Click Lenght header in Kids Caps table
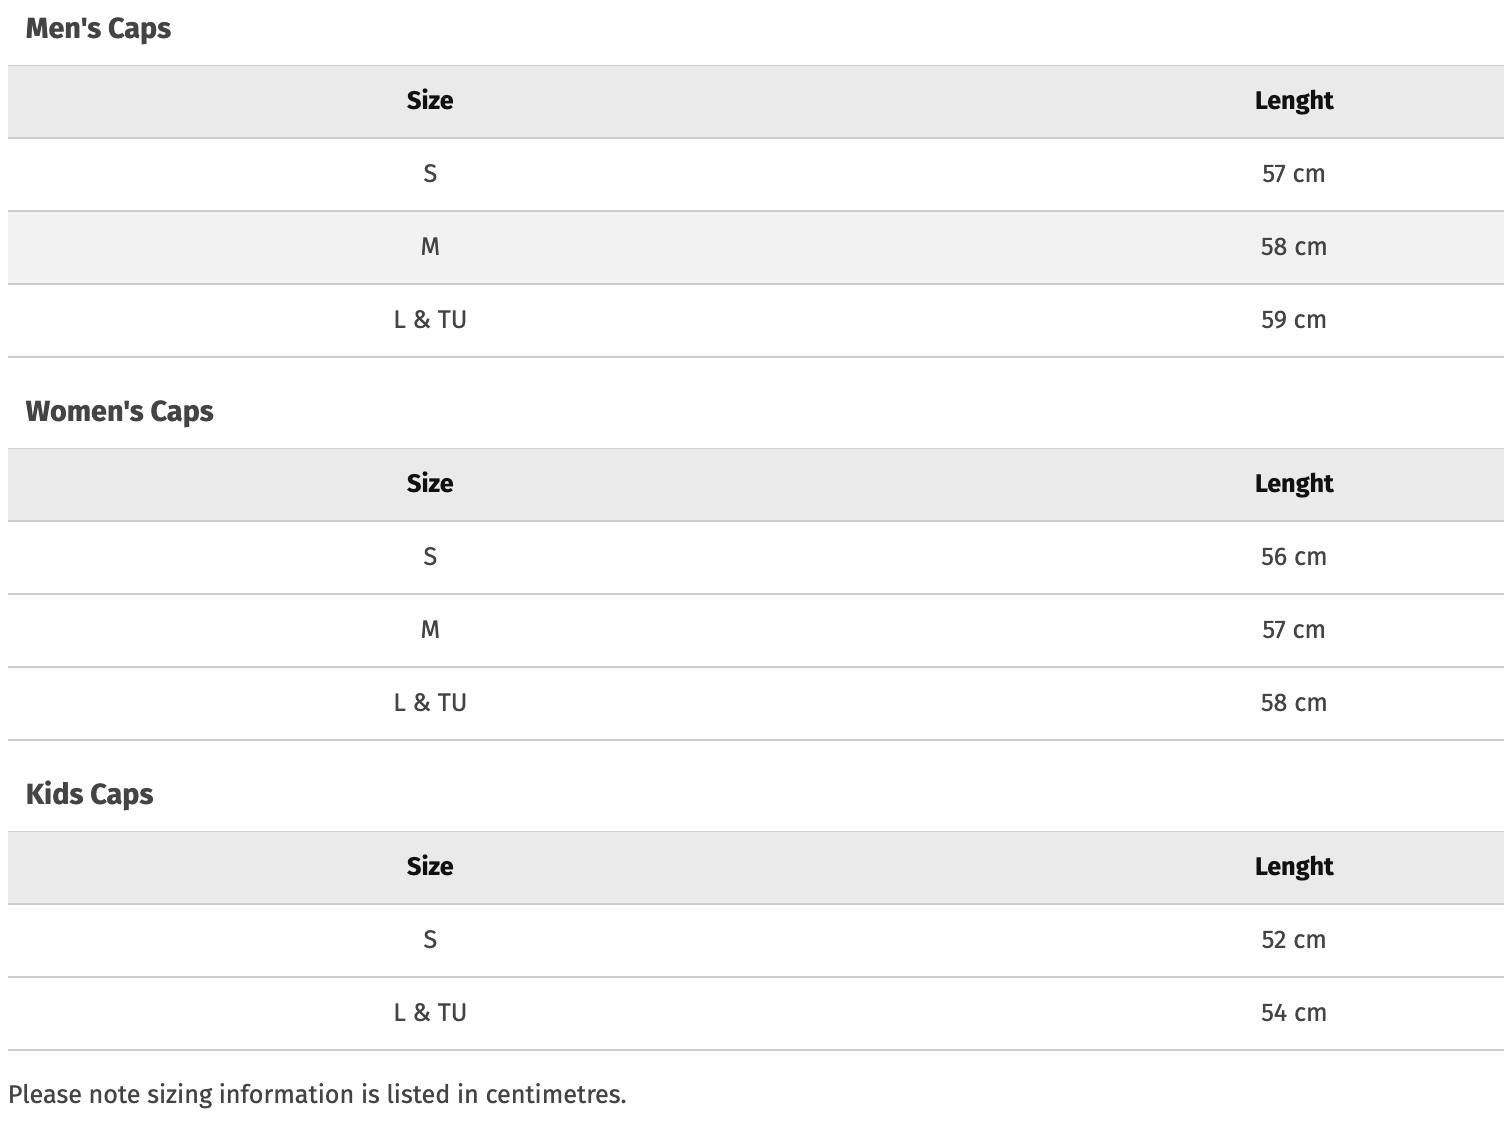 [1293, 867]
